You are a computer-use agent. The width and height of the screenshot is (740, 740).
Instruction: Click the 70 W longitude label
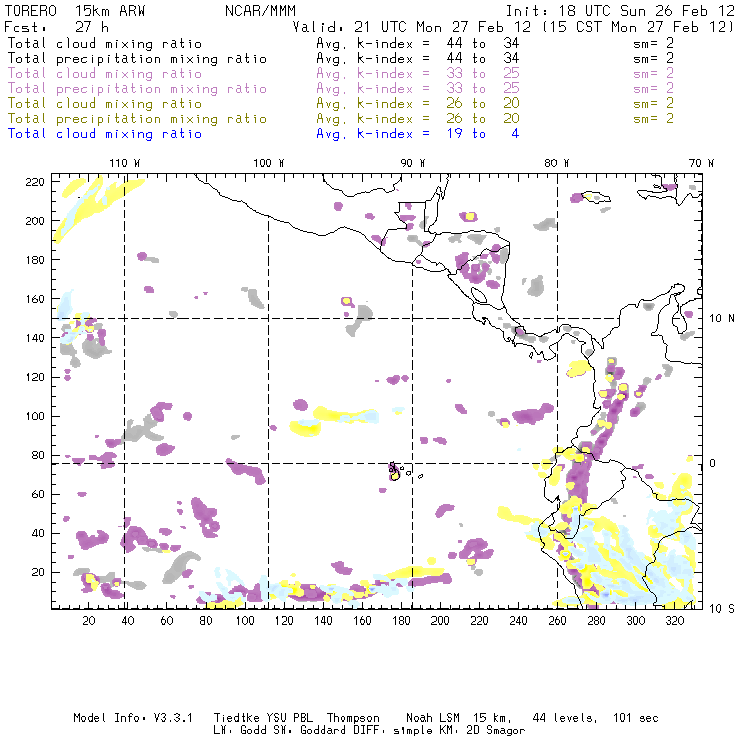tap(701, 162)
